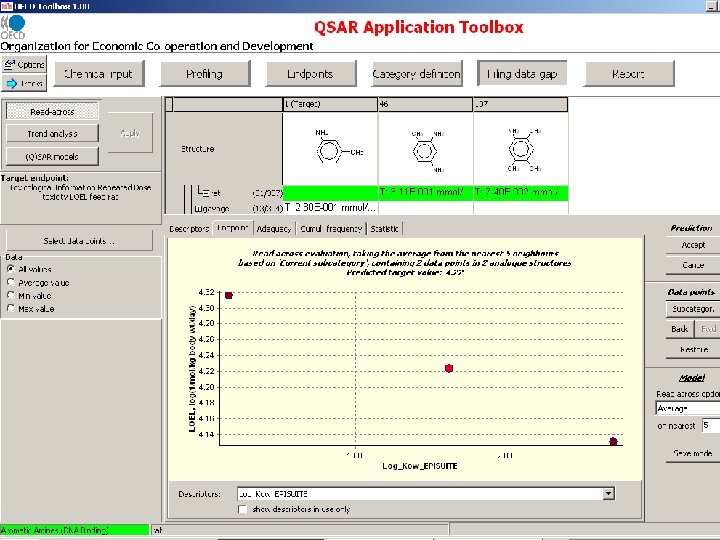720x540 pixels.
Task: Select the Average value radio option
Action: tap(11, 282)
